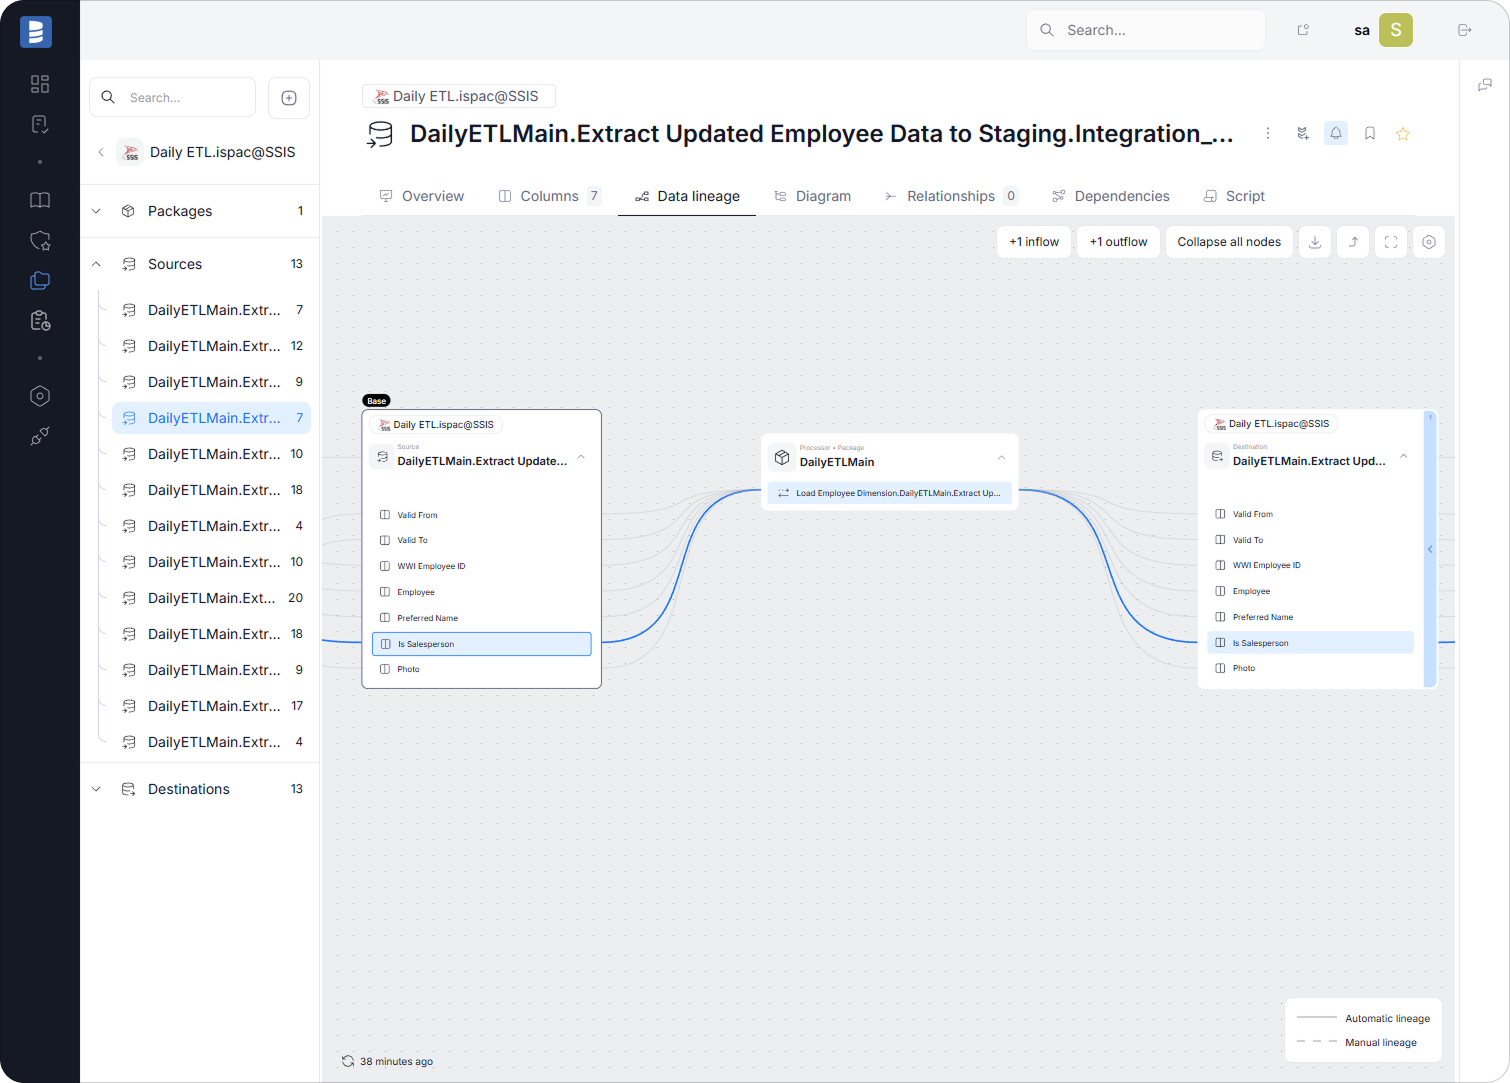Toggle the blue side panel collapse arrow
The height and width of the screenshot is (1083, 1510).
click(1430, 549)
